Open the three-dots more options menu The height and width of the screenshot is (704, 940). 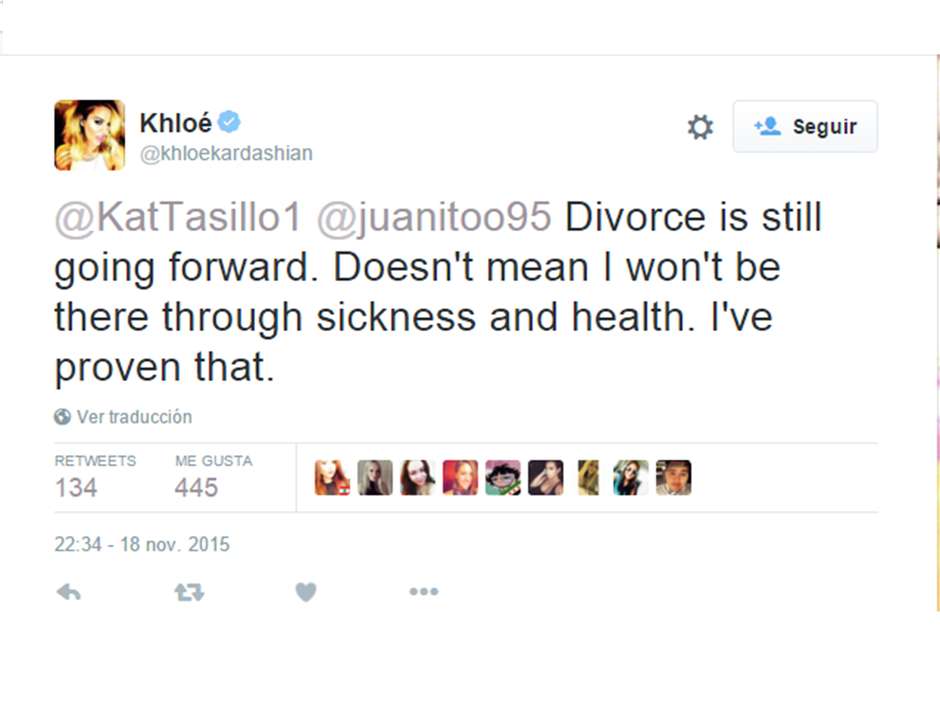point(424,592)
